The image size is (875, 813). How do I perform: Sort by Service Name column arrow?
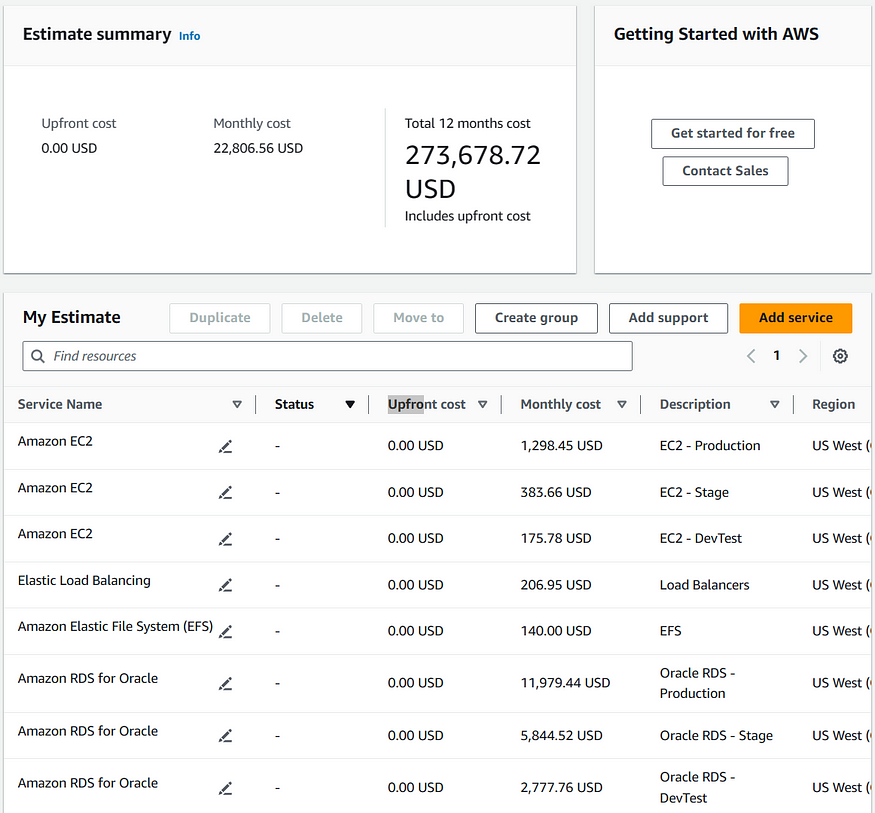tap(237, 405)
